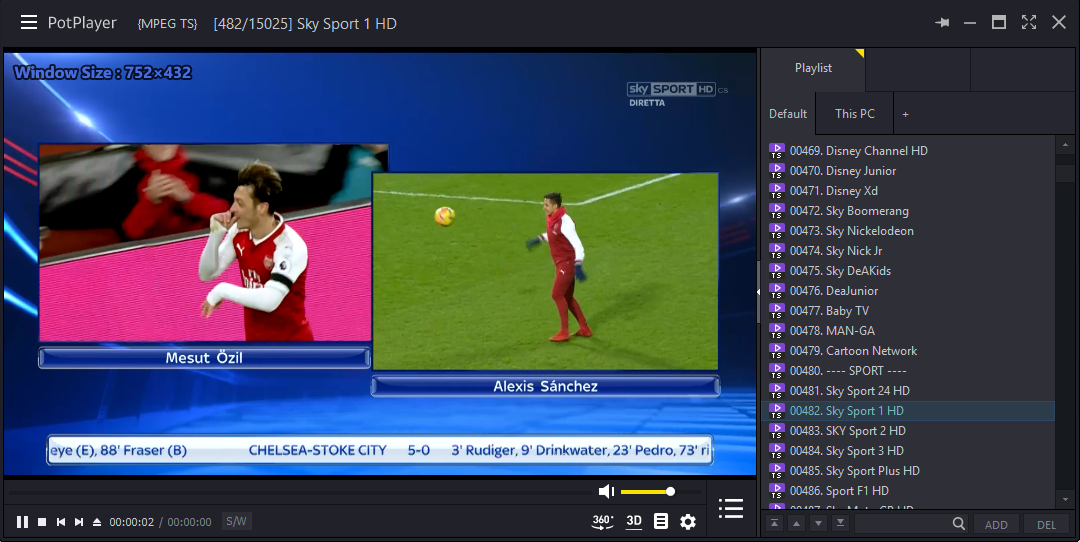Switch to the This PC tab
This screenshot has width=1080, height=542.
click(x=855, y=114)
